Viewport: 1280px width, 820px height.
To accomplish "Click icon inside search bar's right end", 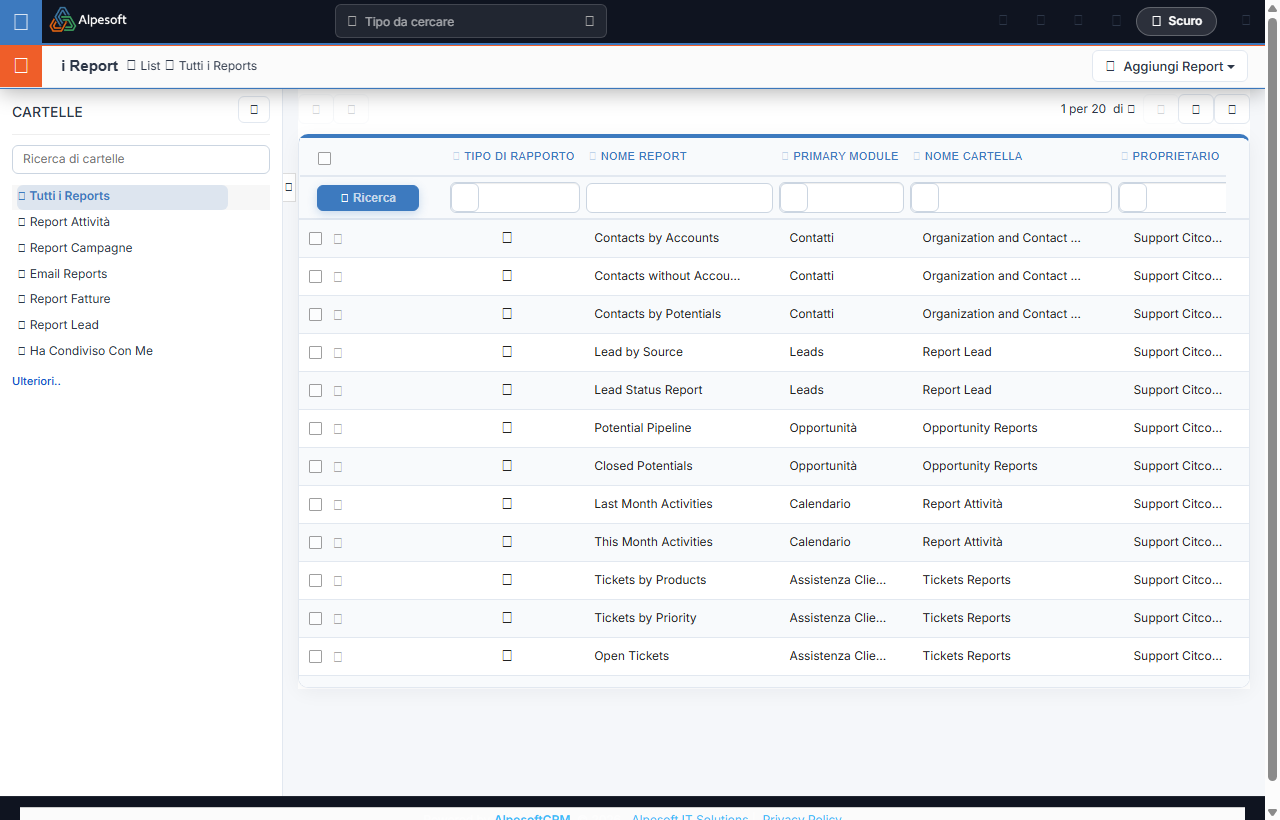I will (x=589, y=21).
